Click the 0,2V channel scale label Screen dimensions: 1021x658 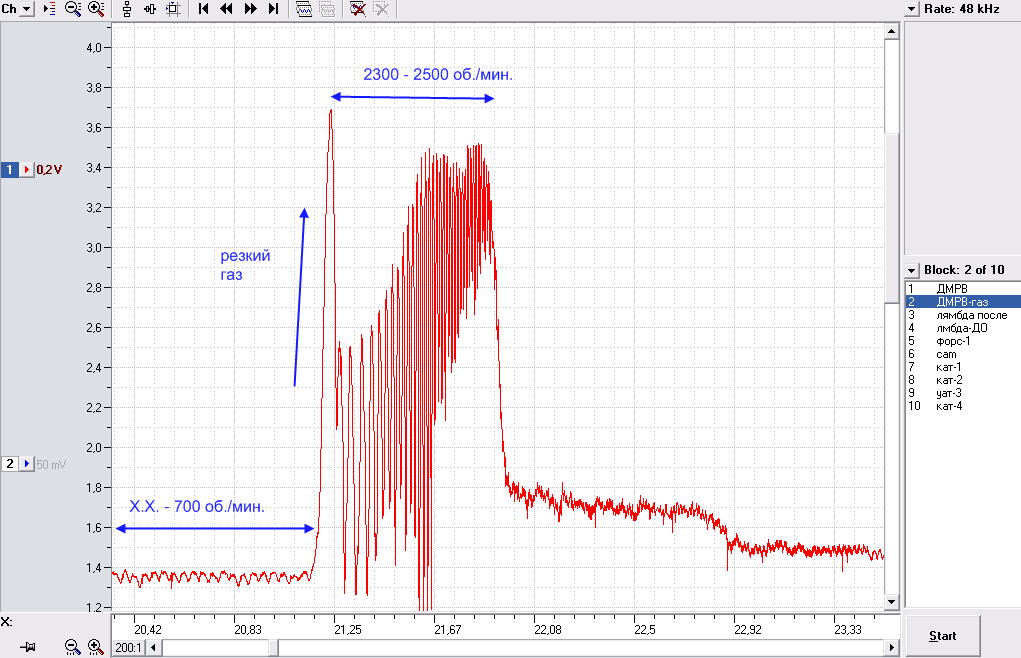click(49, 170)
